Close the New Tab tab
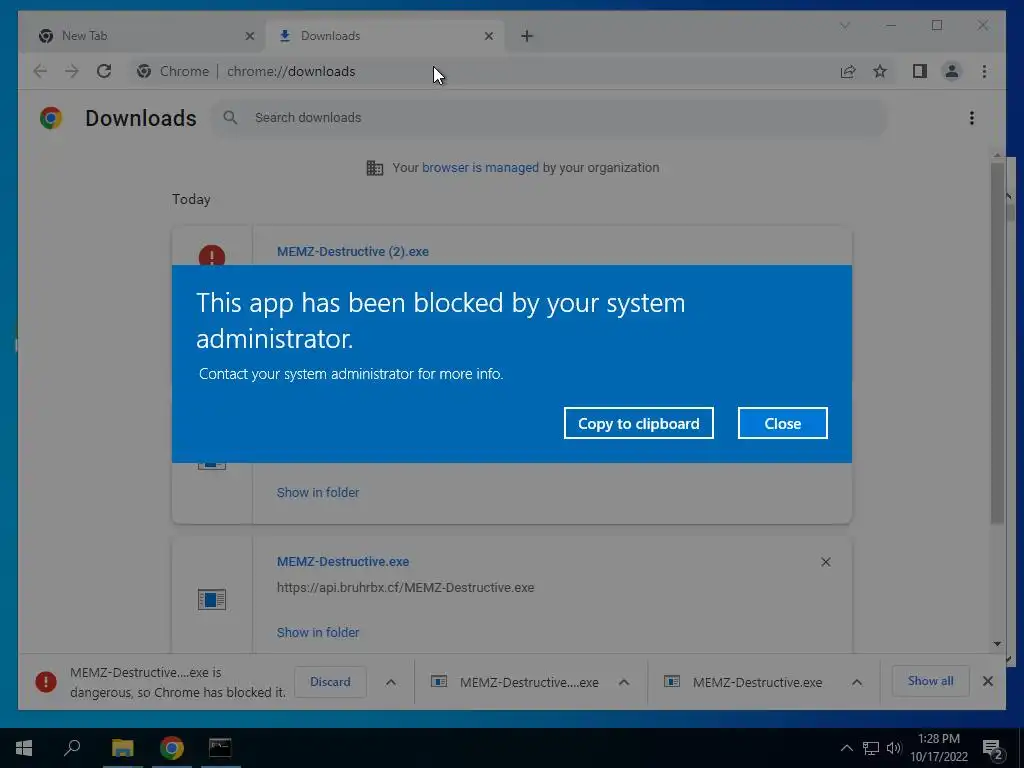Screen dimensions: 1024x768 (x=249, y=36)
